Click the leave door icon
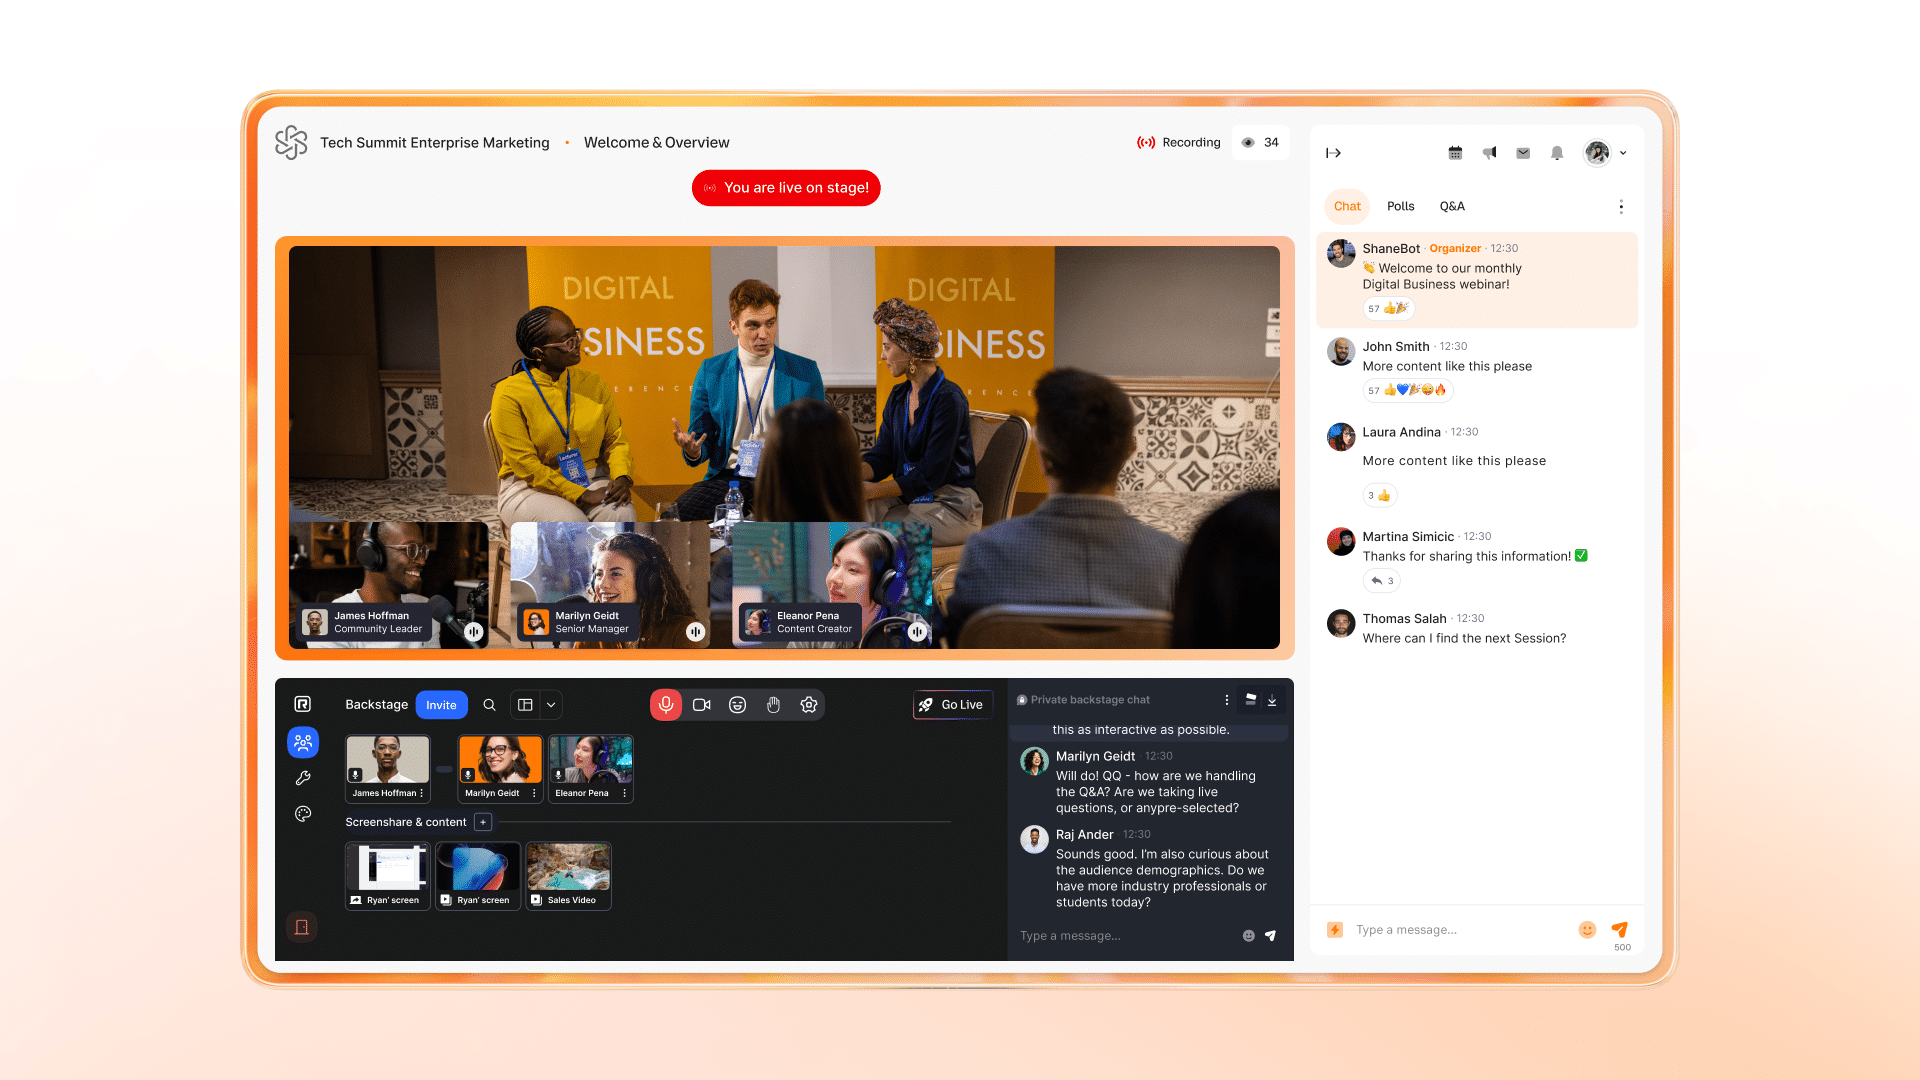This screenshot has width=1920, height=1080. pyautogui.click(x=302, y=927)
